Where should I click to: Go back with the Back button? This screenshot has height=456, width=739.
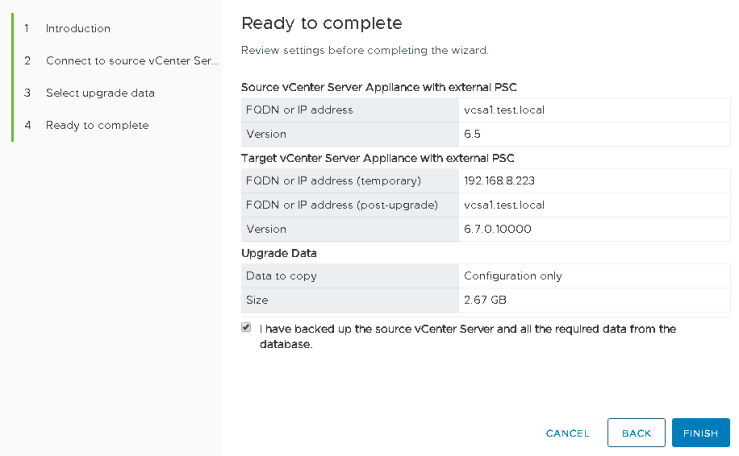(x=636, y=433)
